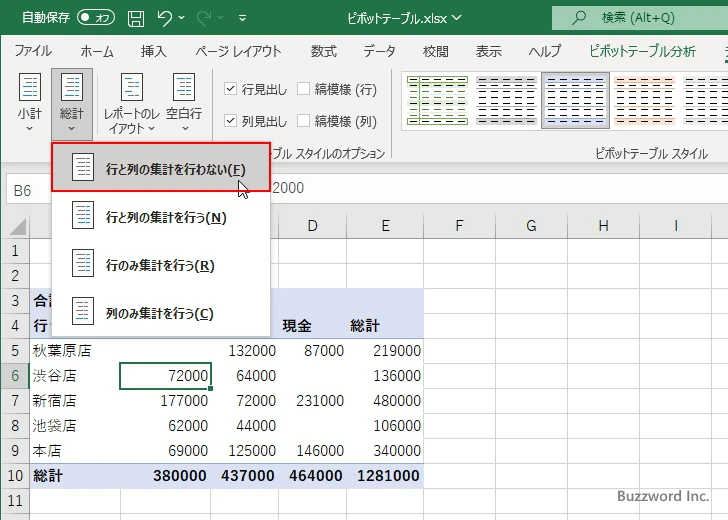The image size is (728, 520).
Task: Click cell 新宿店
Action: [75, 401]
